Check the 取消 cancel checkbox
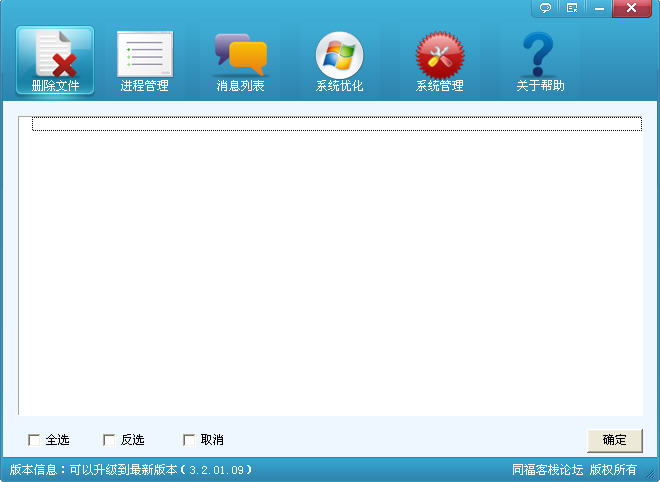The image size is (660, 482). coord(189,440)
